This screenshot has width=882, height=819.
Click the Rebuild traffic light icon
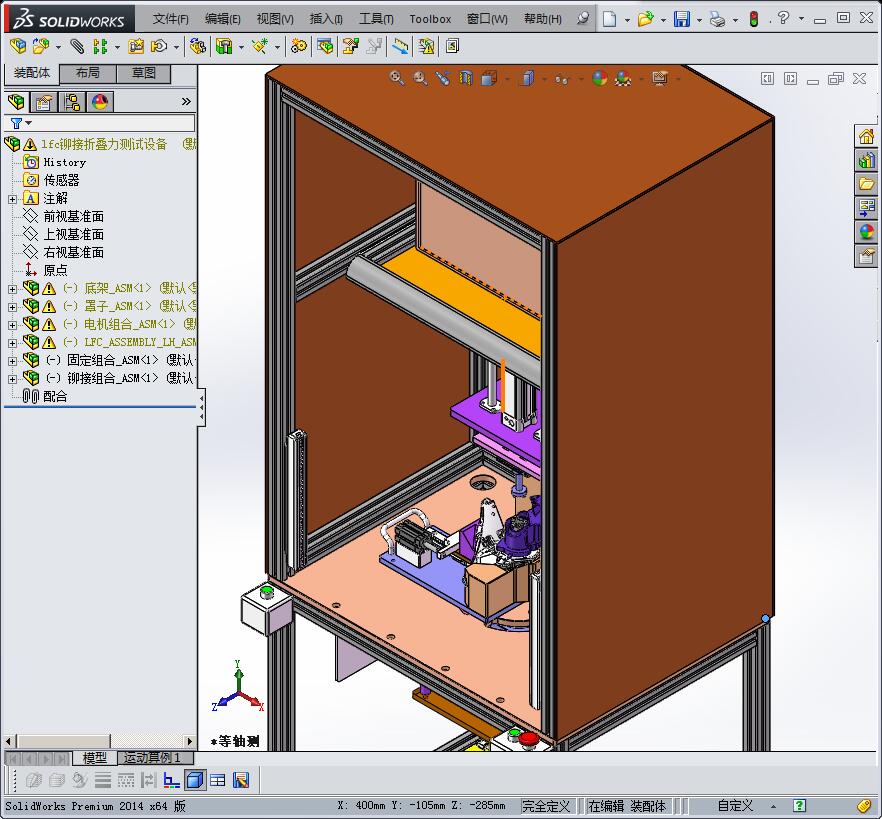tap(754, 19)
